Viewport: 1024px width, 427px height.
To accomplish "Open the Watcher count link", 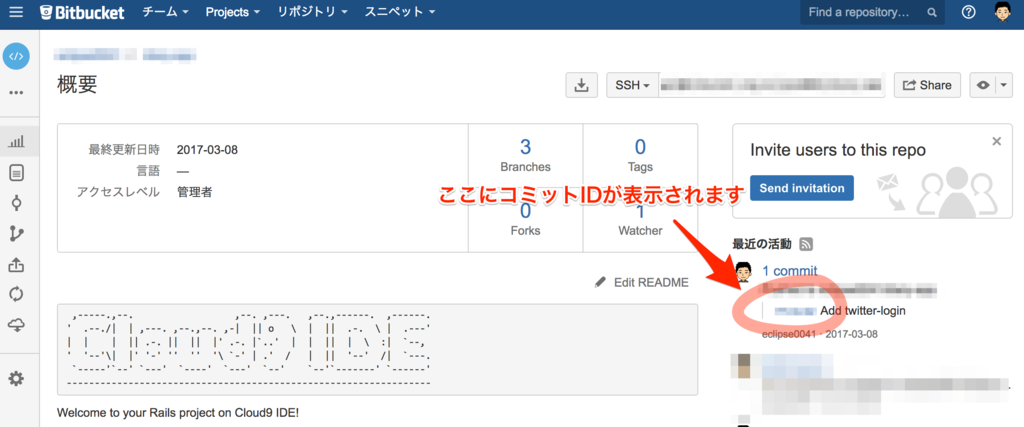I will coord(640,221).
